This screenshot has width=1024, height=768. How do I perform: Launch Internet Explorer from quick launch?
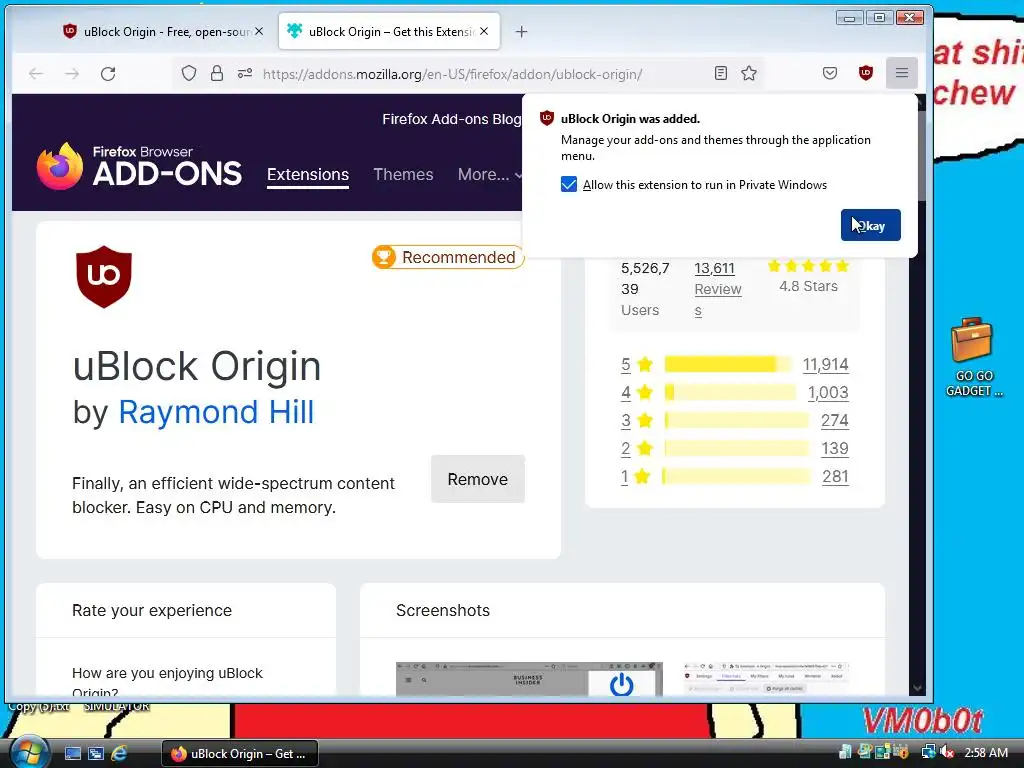click(119, 754)
